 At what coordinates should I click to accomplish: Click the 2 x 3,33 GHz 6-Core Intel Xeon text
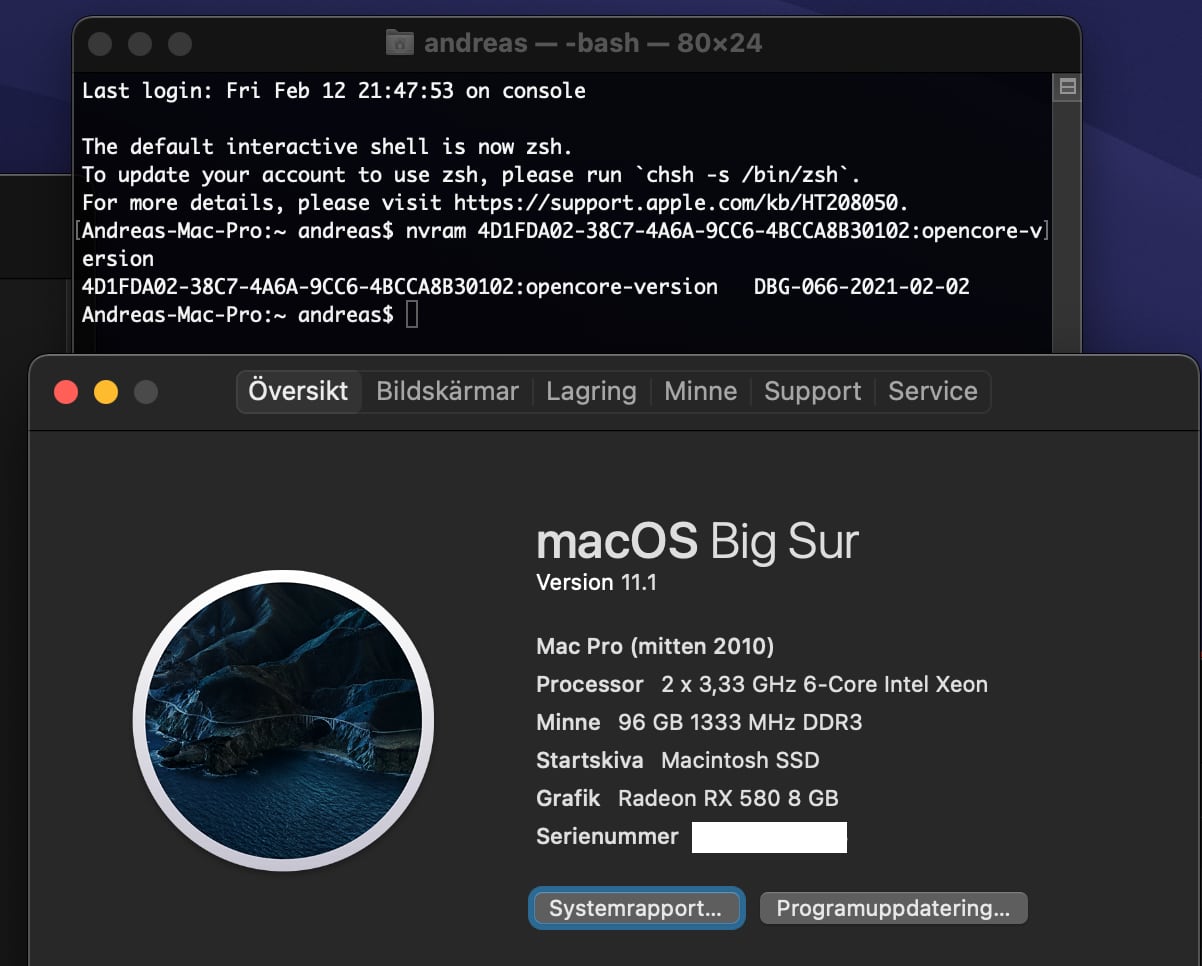(x=825, y=684)
